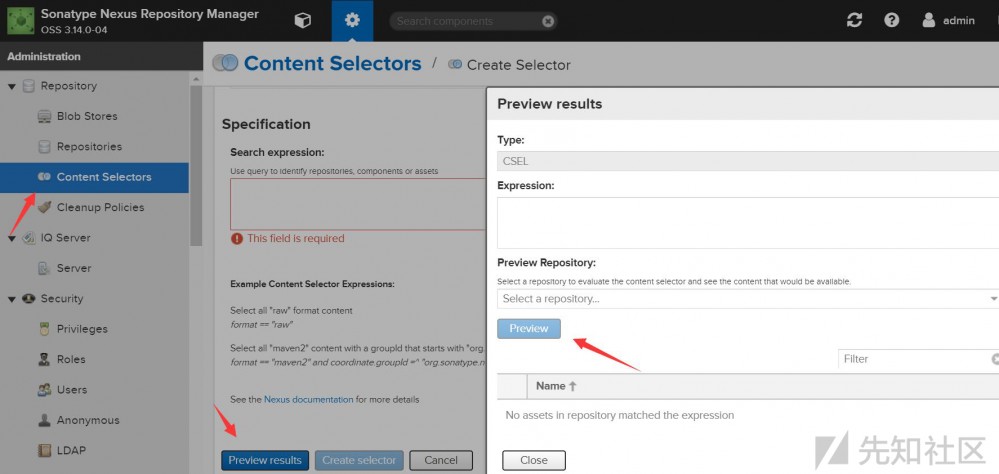Collapse the Repository tree node
Viewport: 999px width, 474px height.
pyautogui.click(x=12, y=86)
